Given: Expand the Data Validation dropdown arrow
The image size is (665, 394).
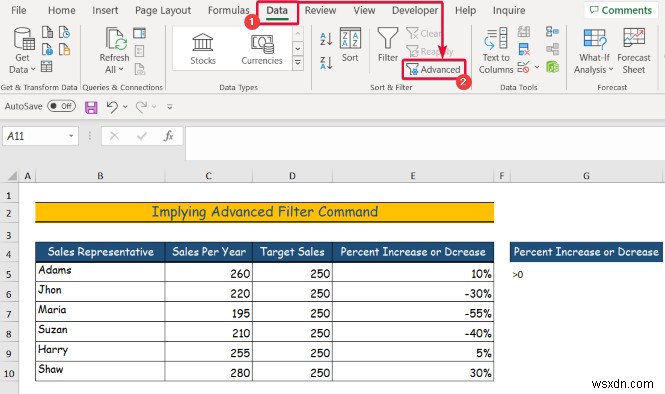Looking at the screenshot, I should click(x=537, y=67).
